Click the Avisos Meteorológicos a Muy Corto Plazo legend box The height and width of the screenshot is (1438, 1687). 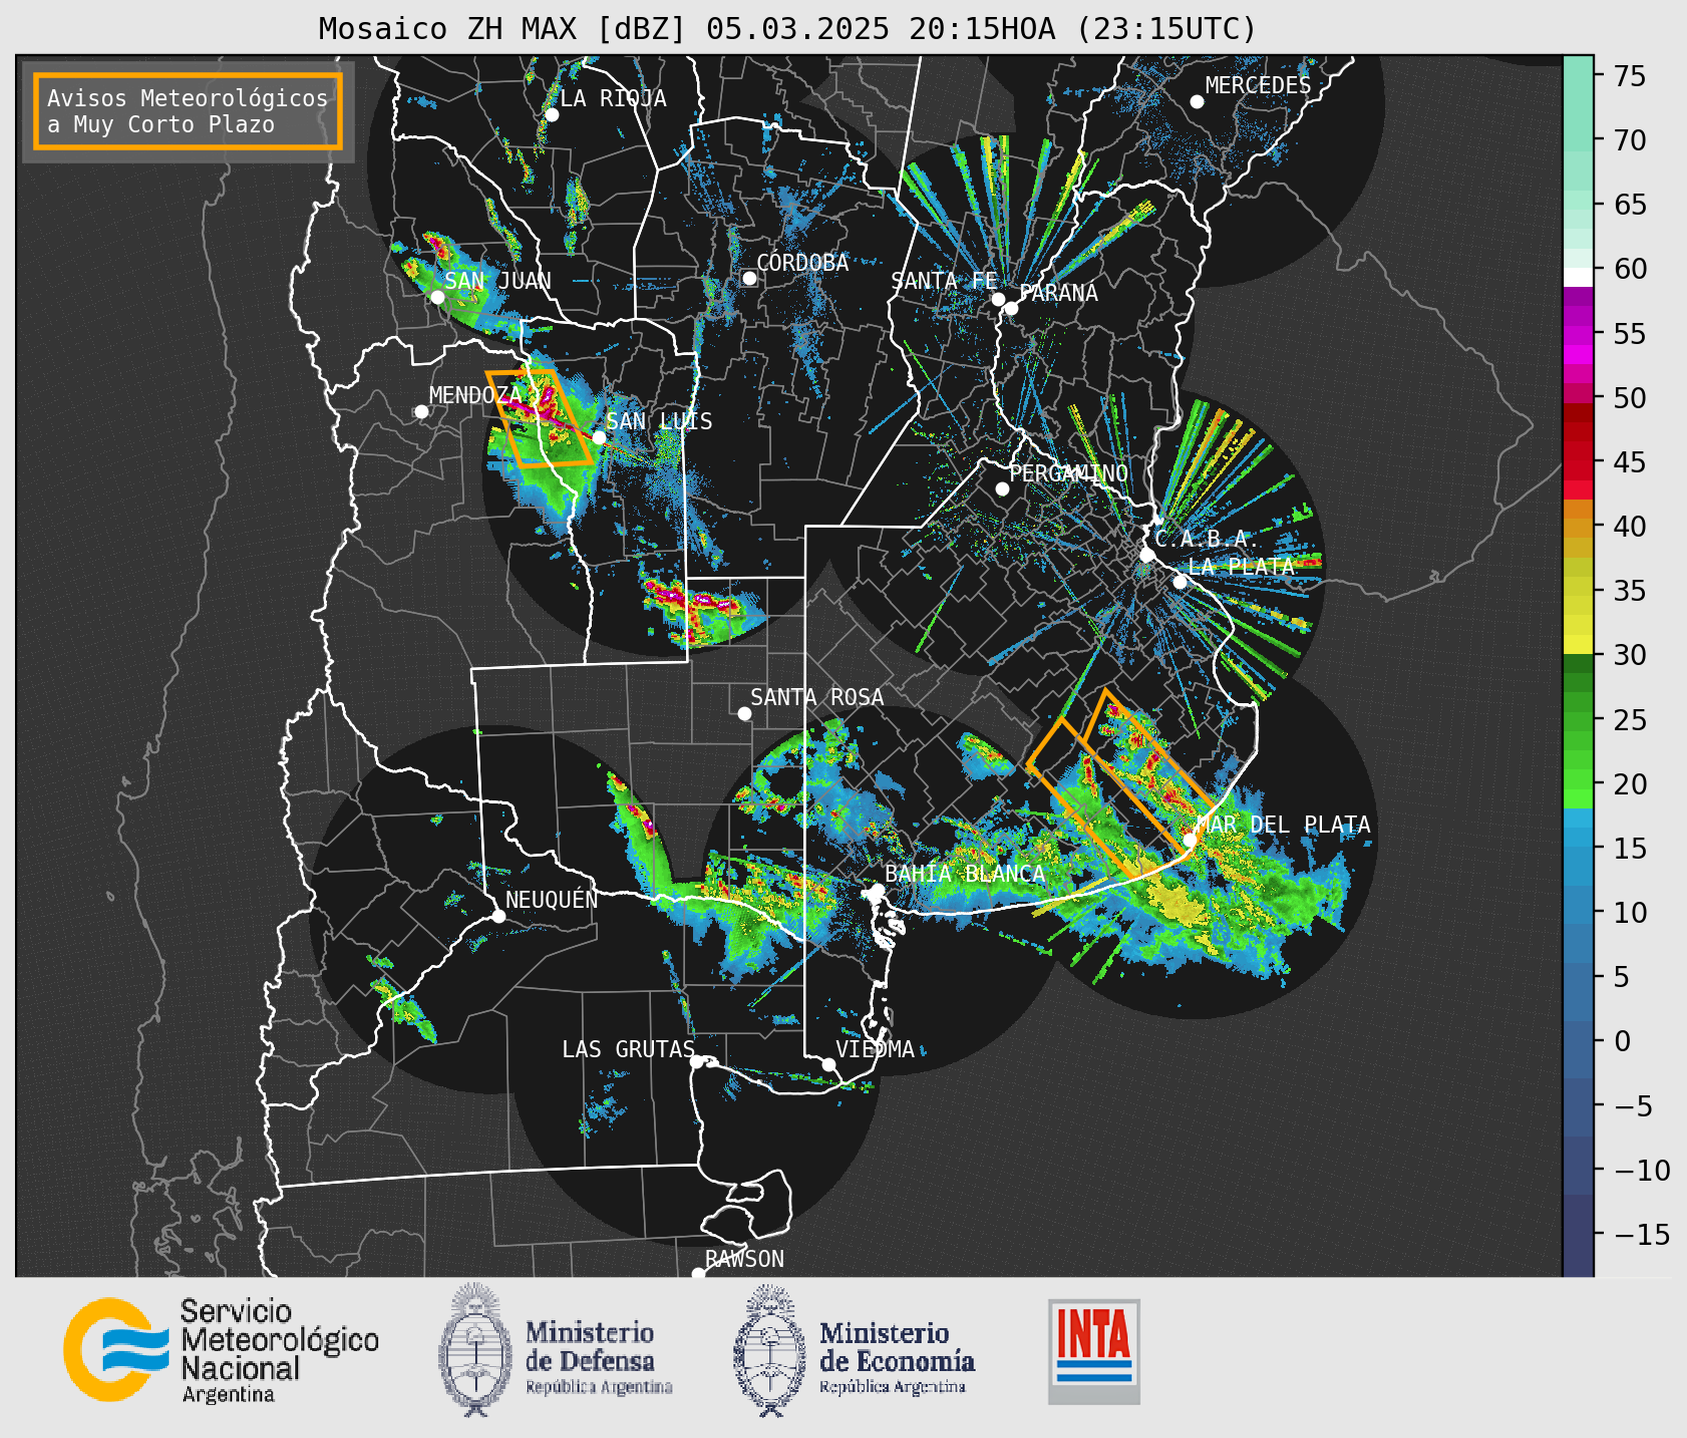point(188,111)
